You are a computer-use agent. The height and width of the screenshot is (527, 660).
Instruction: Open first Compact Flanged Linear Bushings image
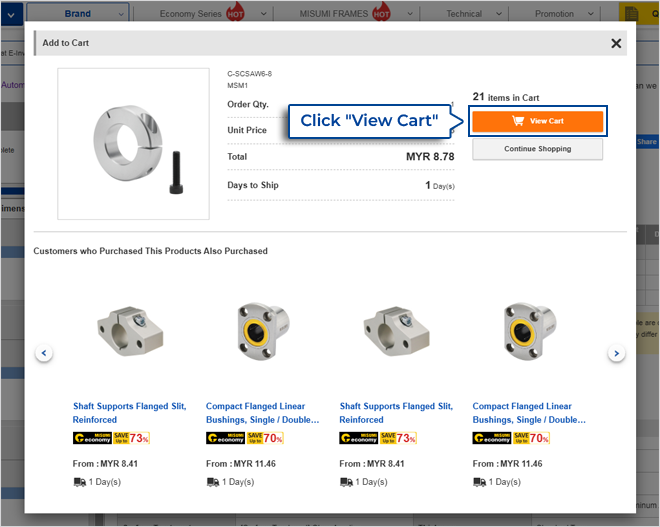click(259, 330)
